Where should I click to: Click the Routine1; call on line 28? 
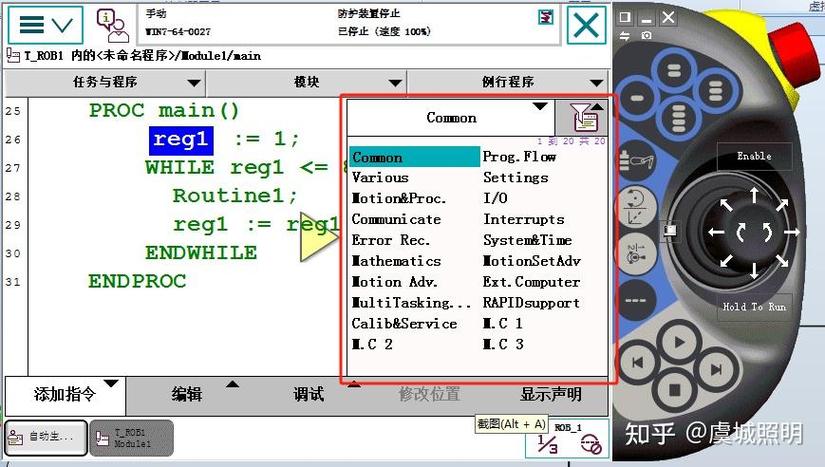(x=235, y=196)
